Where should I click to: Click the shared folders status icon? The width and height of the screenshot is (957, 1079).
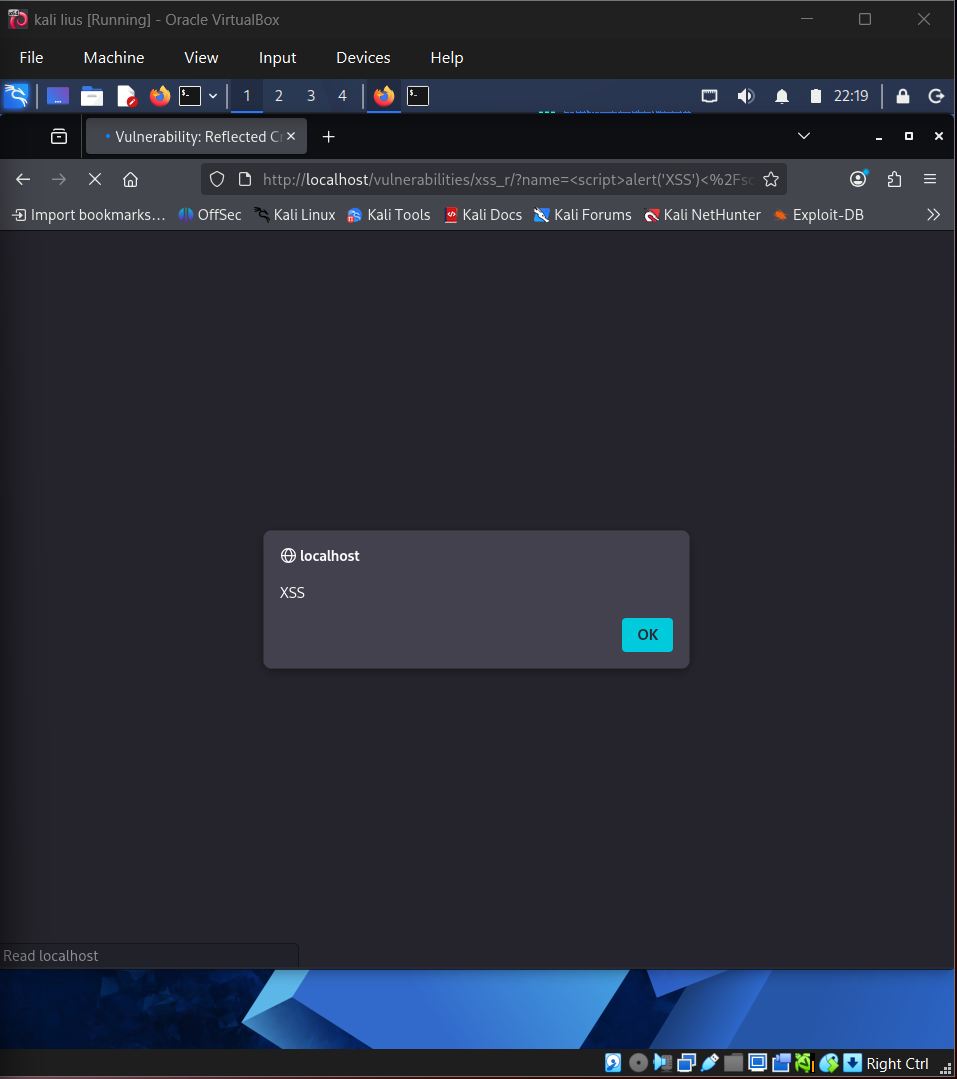tap(733, 1063)
